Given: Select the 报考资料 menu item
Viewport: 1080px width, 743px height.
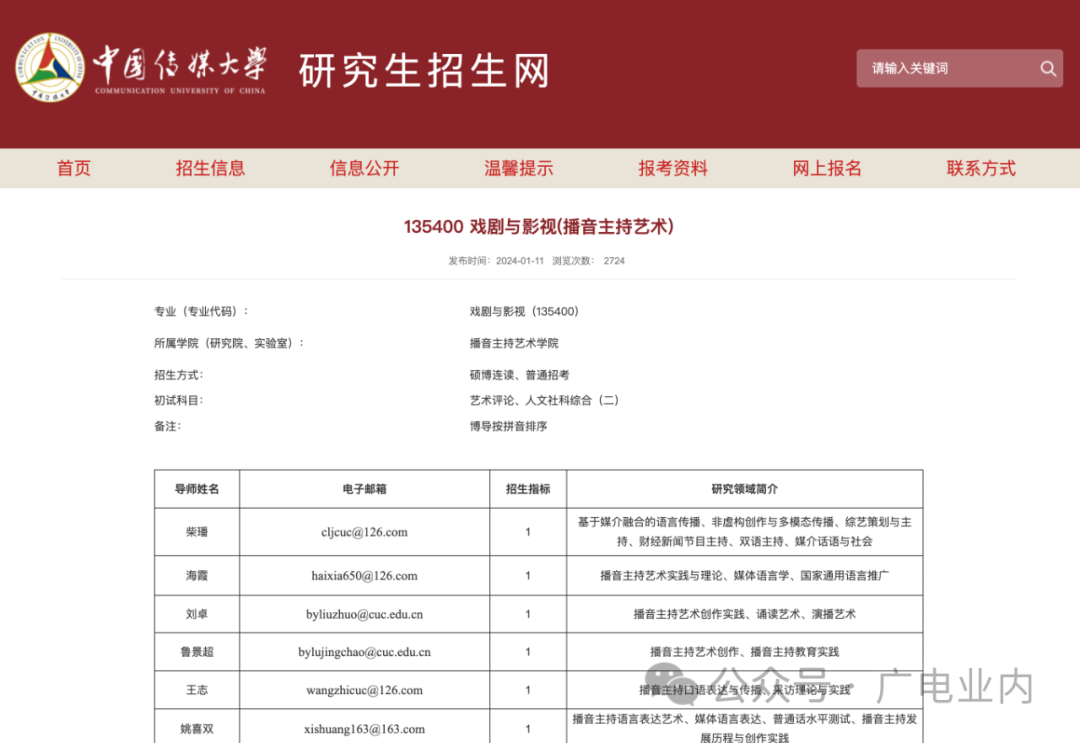Looking at the screenshot, I should pos(672,168).
